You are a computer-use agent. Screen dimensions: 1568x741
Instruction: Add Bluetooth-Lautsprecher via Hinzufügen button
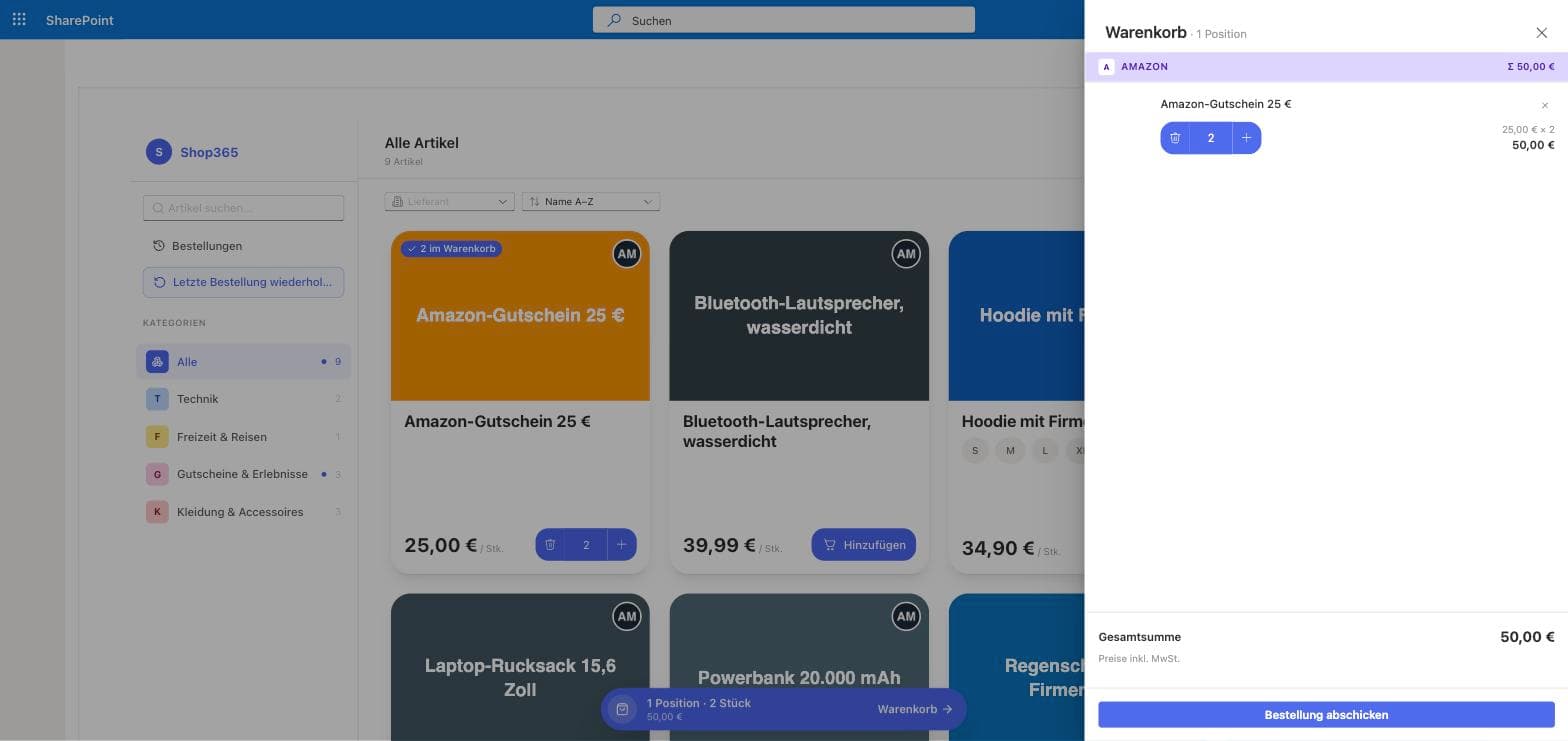(863, 545)
